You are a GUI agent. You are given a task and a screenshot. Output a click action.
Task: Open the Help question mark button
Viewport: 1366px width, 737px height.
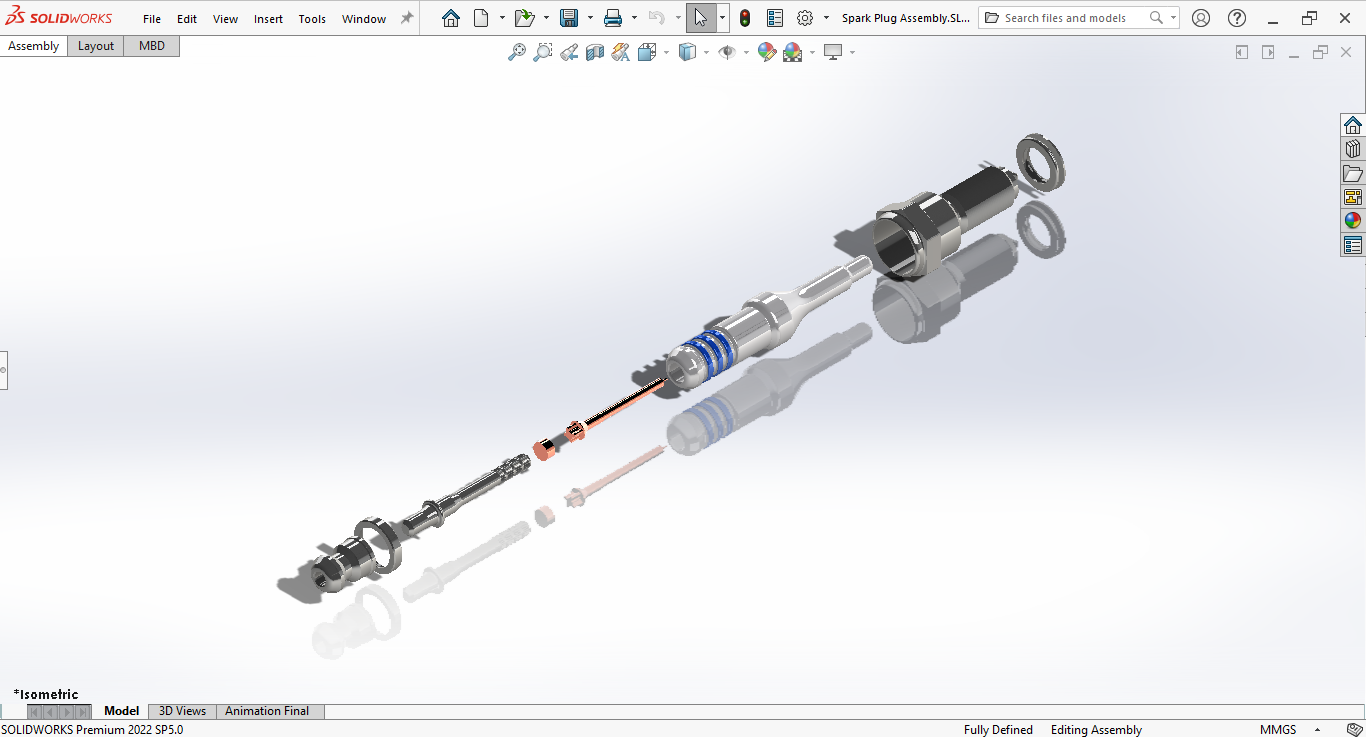pos(1237,18)
